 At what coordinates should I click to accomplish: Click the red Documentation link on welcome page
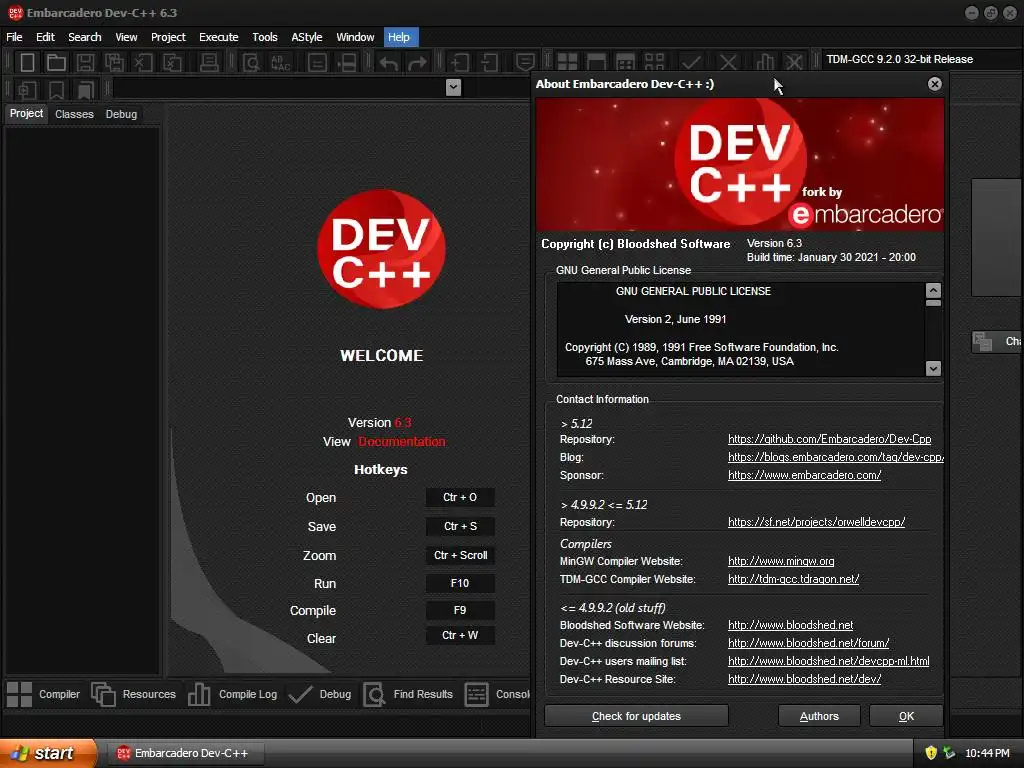point(402,441)
